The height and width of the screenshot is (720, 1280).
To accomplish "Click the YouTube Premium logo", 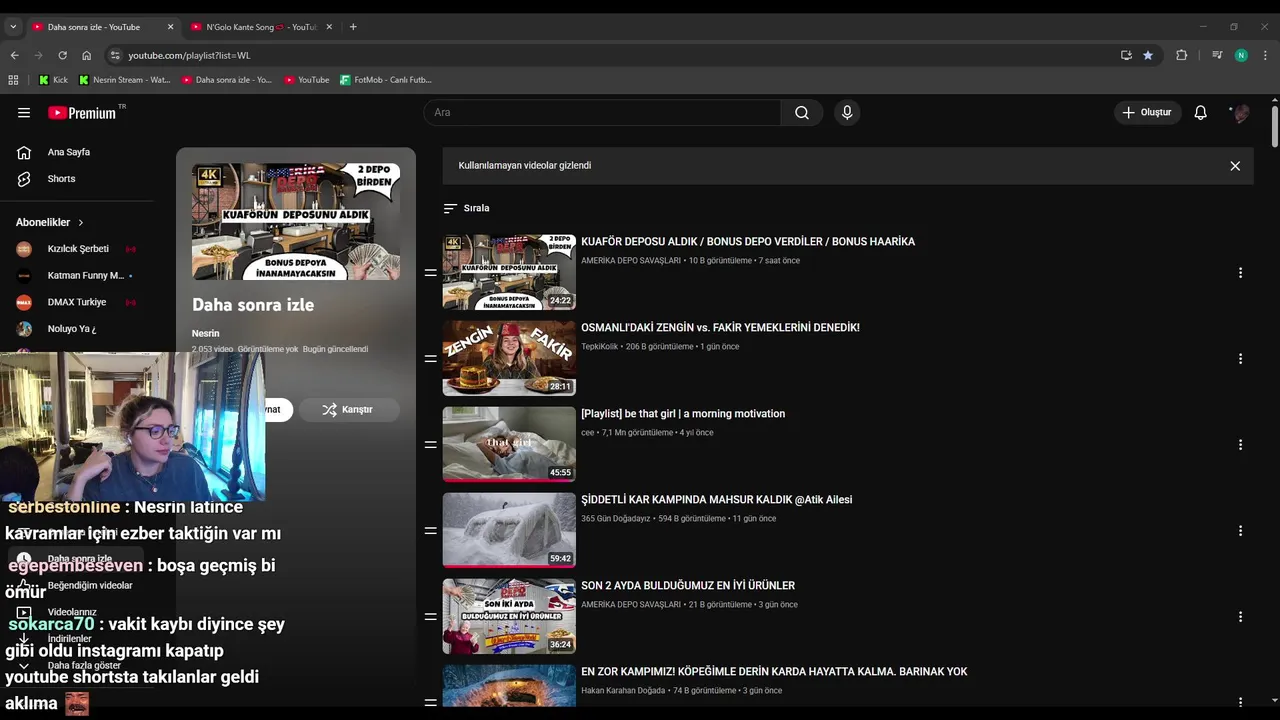I will (83, 113).
